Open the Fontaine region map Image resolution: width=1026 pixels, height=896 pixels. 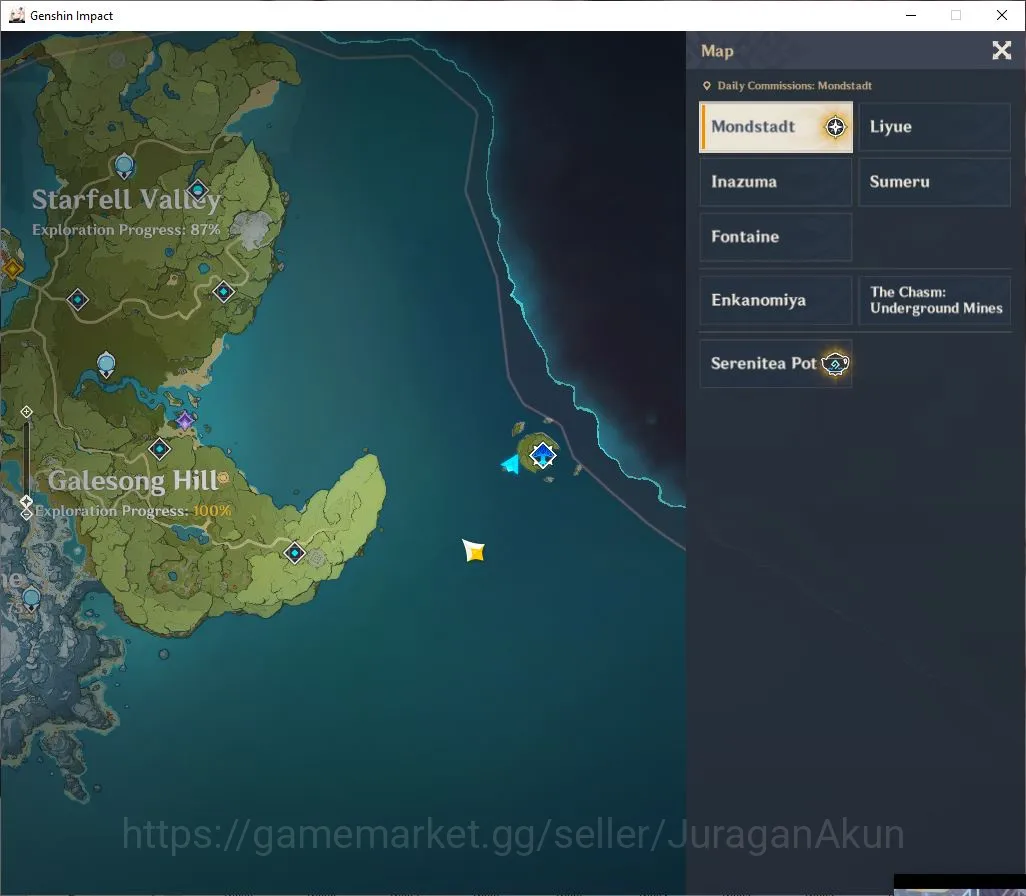pyautogui.click(x=776, y=237)
